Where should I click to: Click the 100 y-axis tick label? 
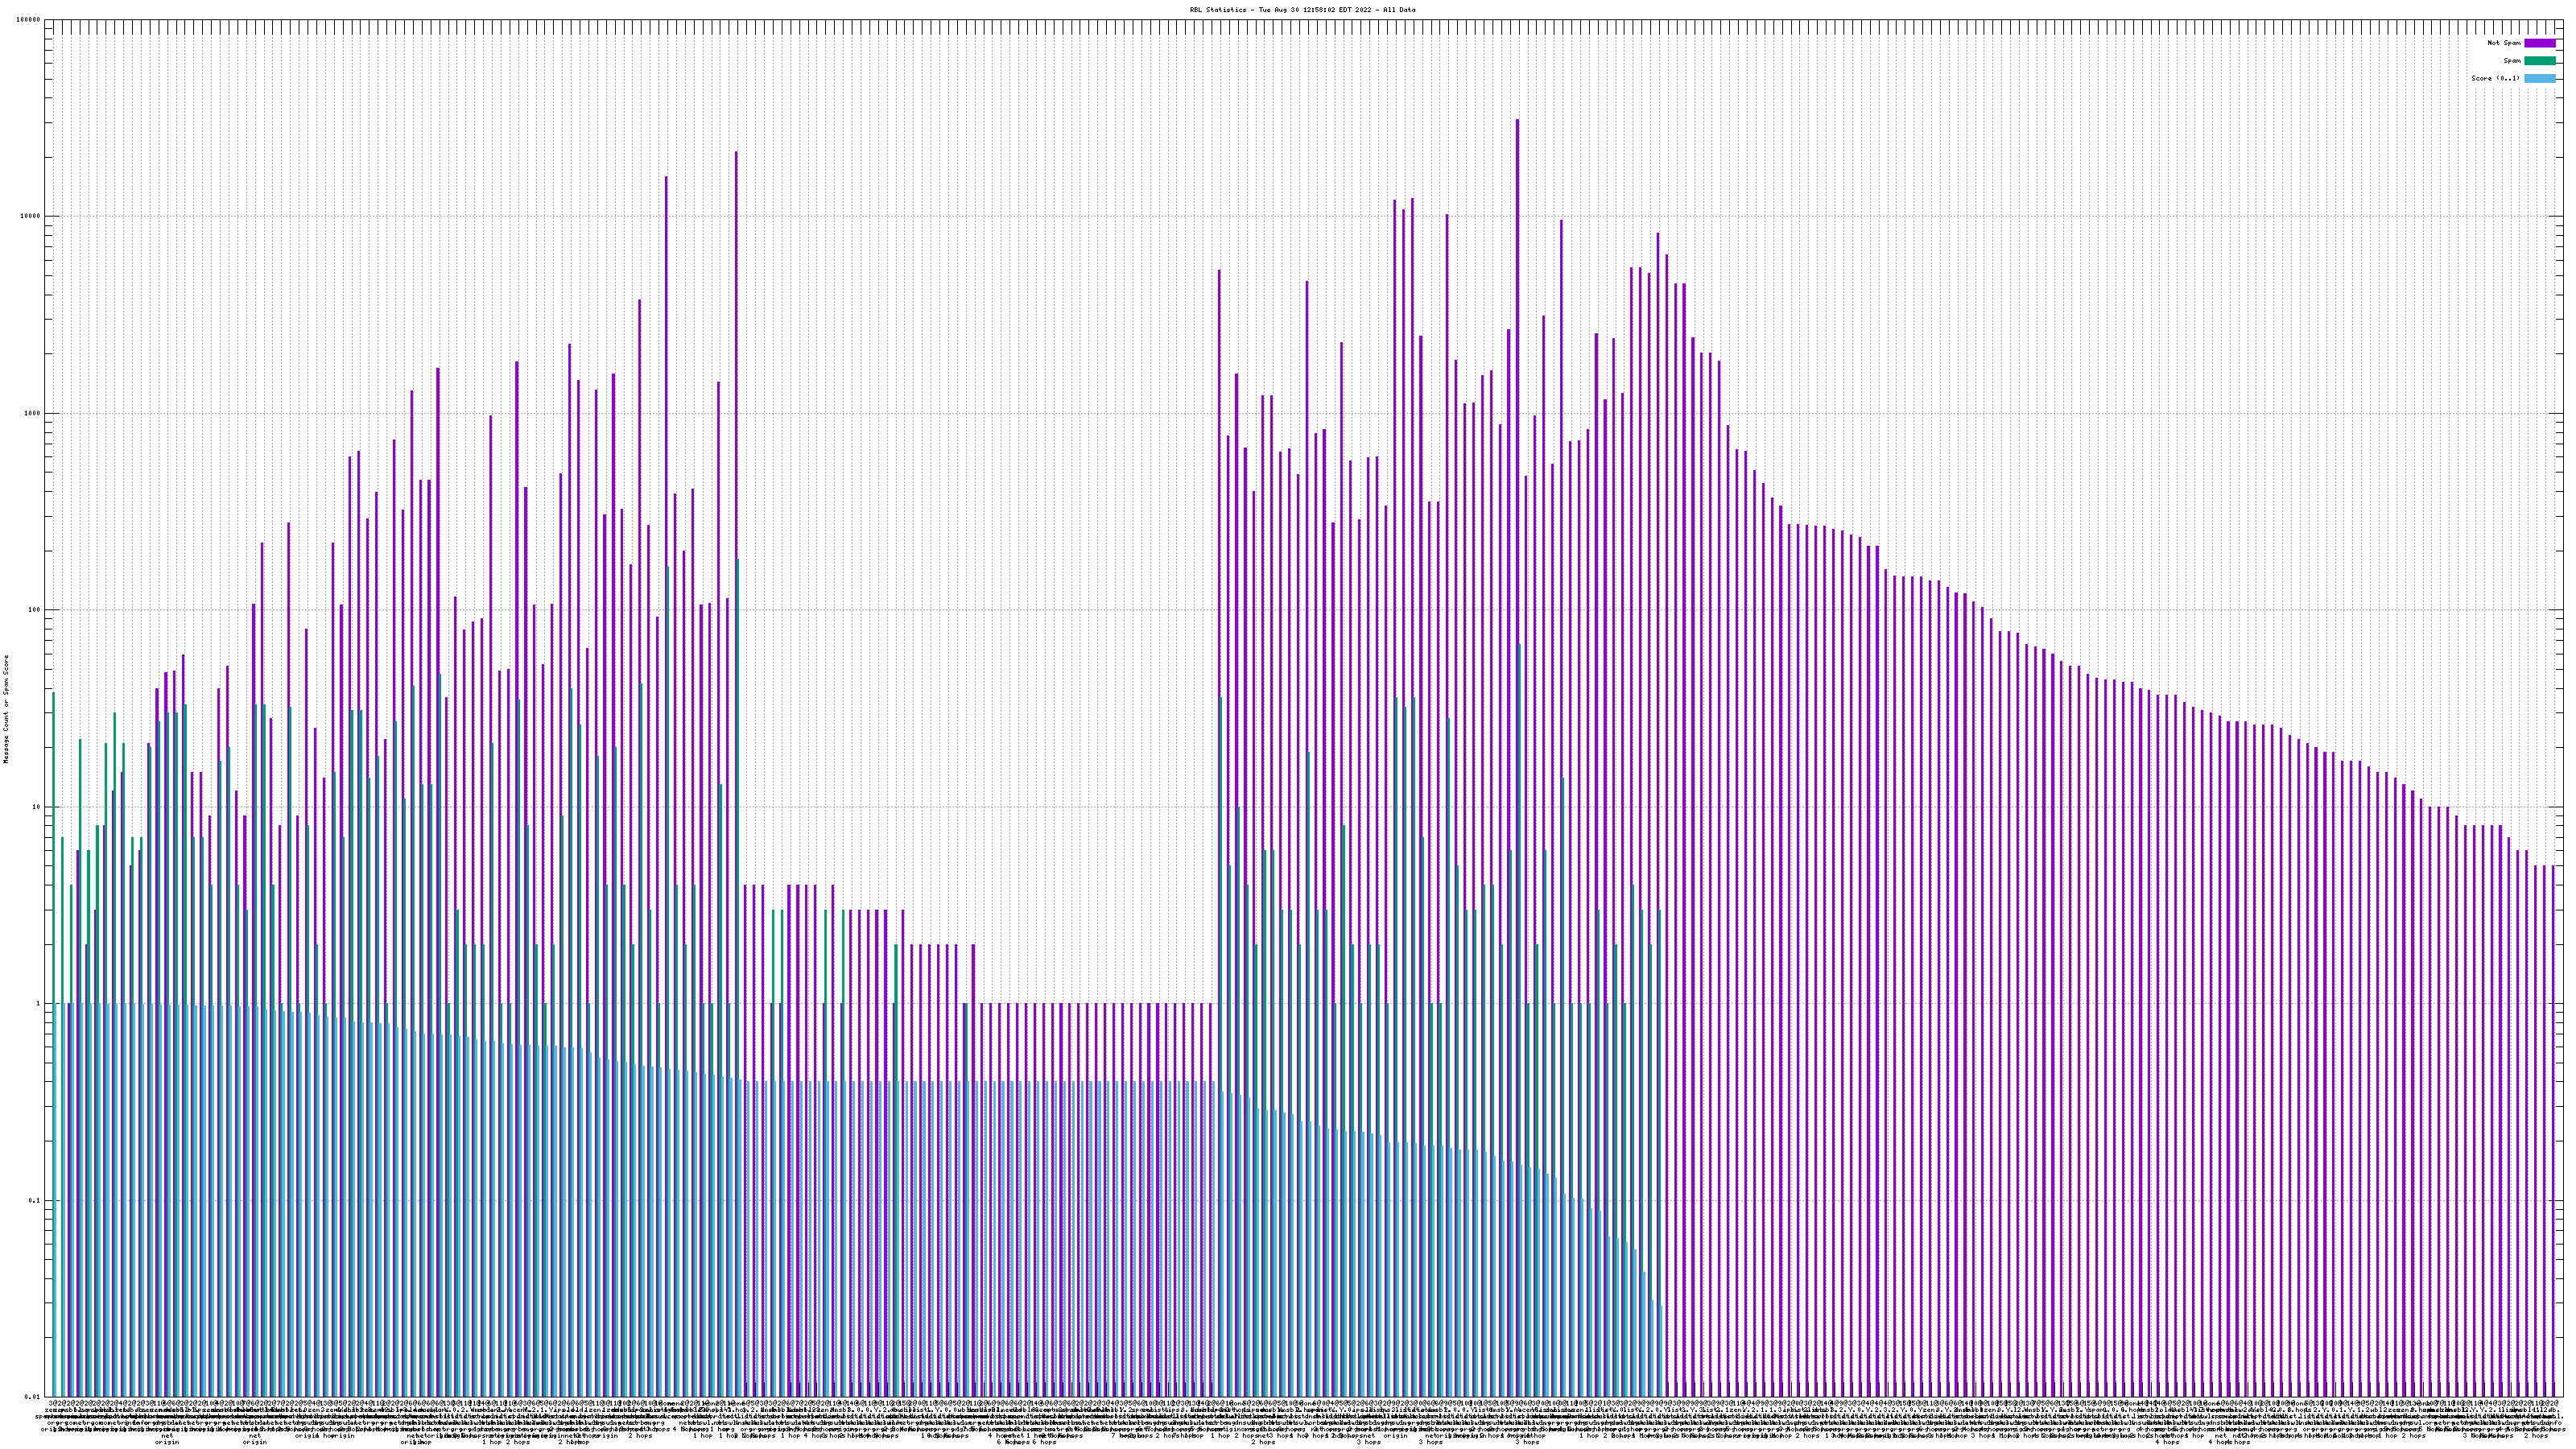[x=36, y=610]
